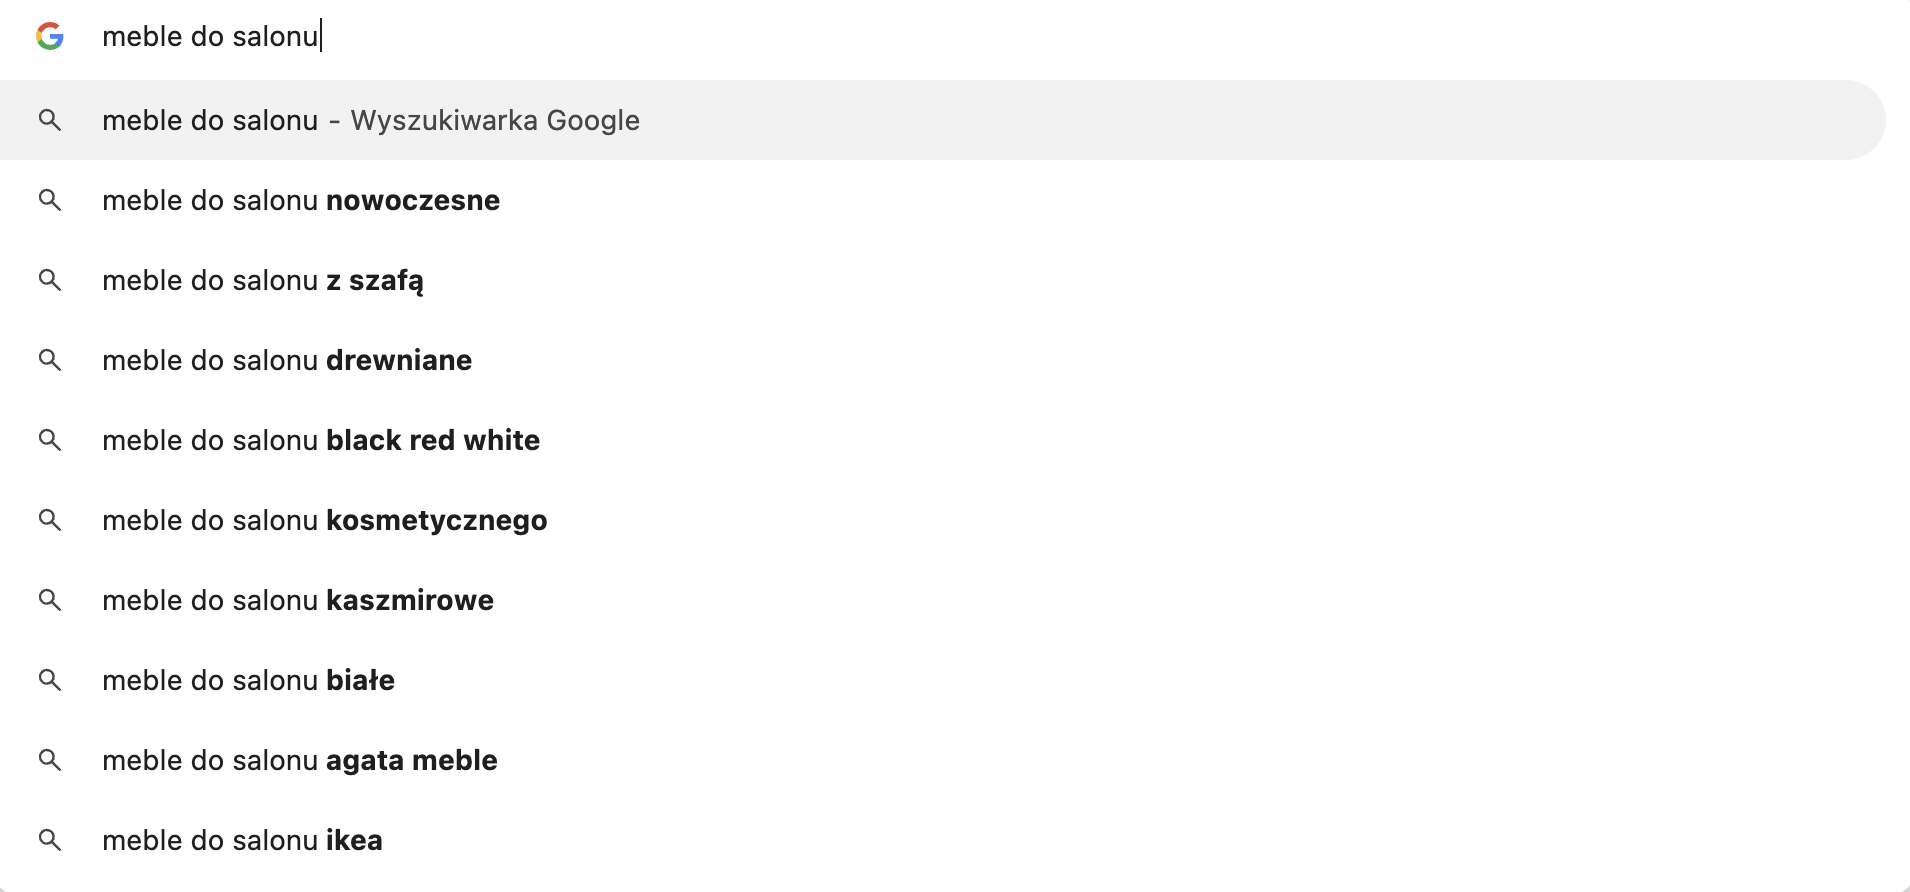Click magnifier icon next to 'z szafą' suggestion
Viewport: 1910px width, 892px height.
tap(50, 280)
